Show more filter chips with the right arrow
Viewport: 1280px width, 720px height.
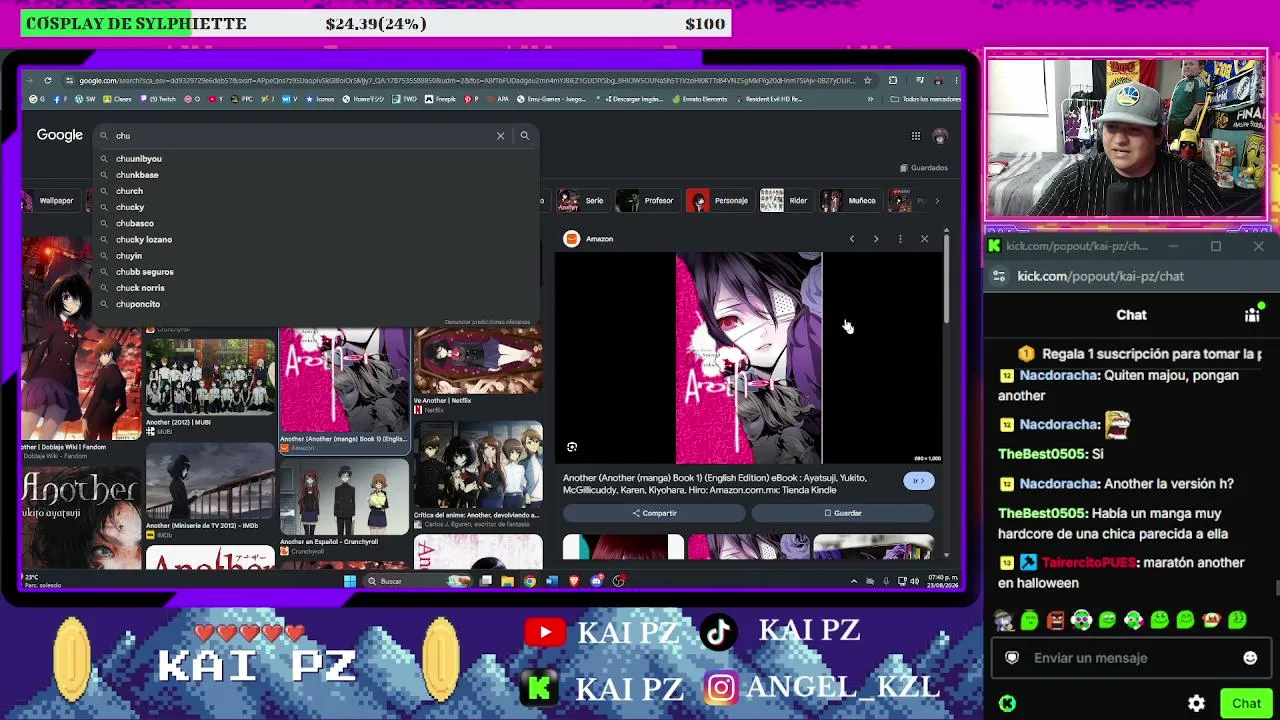(937, 201)
